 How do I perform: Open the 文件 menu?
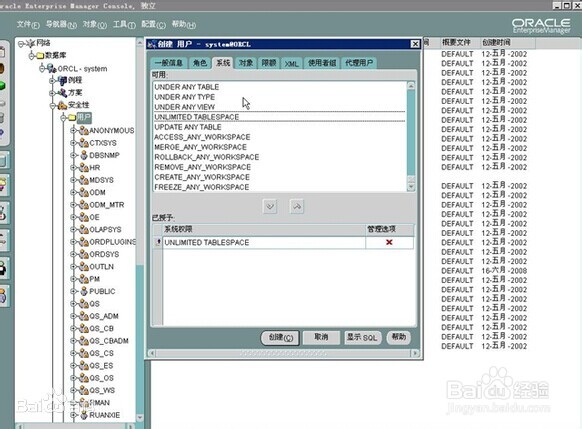(x=28, y=24)
